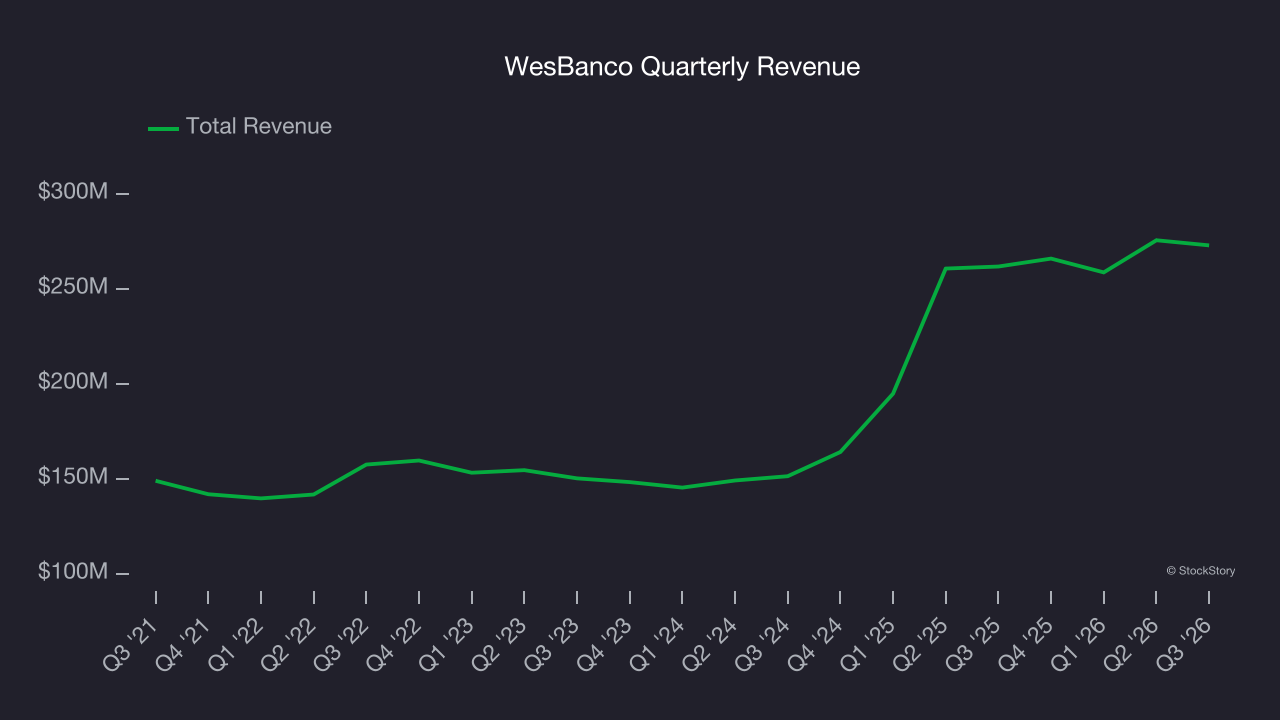Click the Q4 '21 x-axis label
1280x720 pixels.
pyautogui.click(x=184, y=644)
